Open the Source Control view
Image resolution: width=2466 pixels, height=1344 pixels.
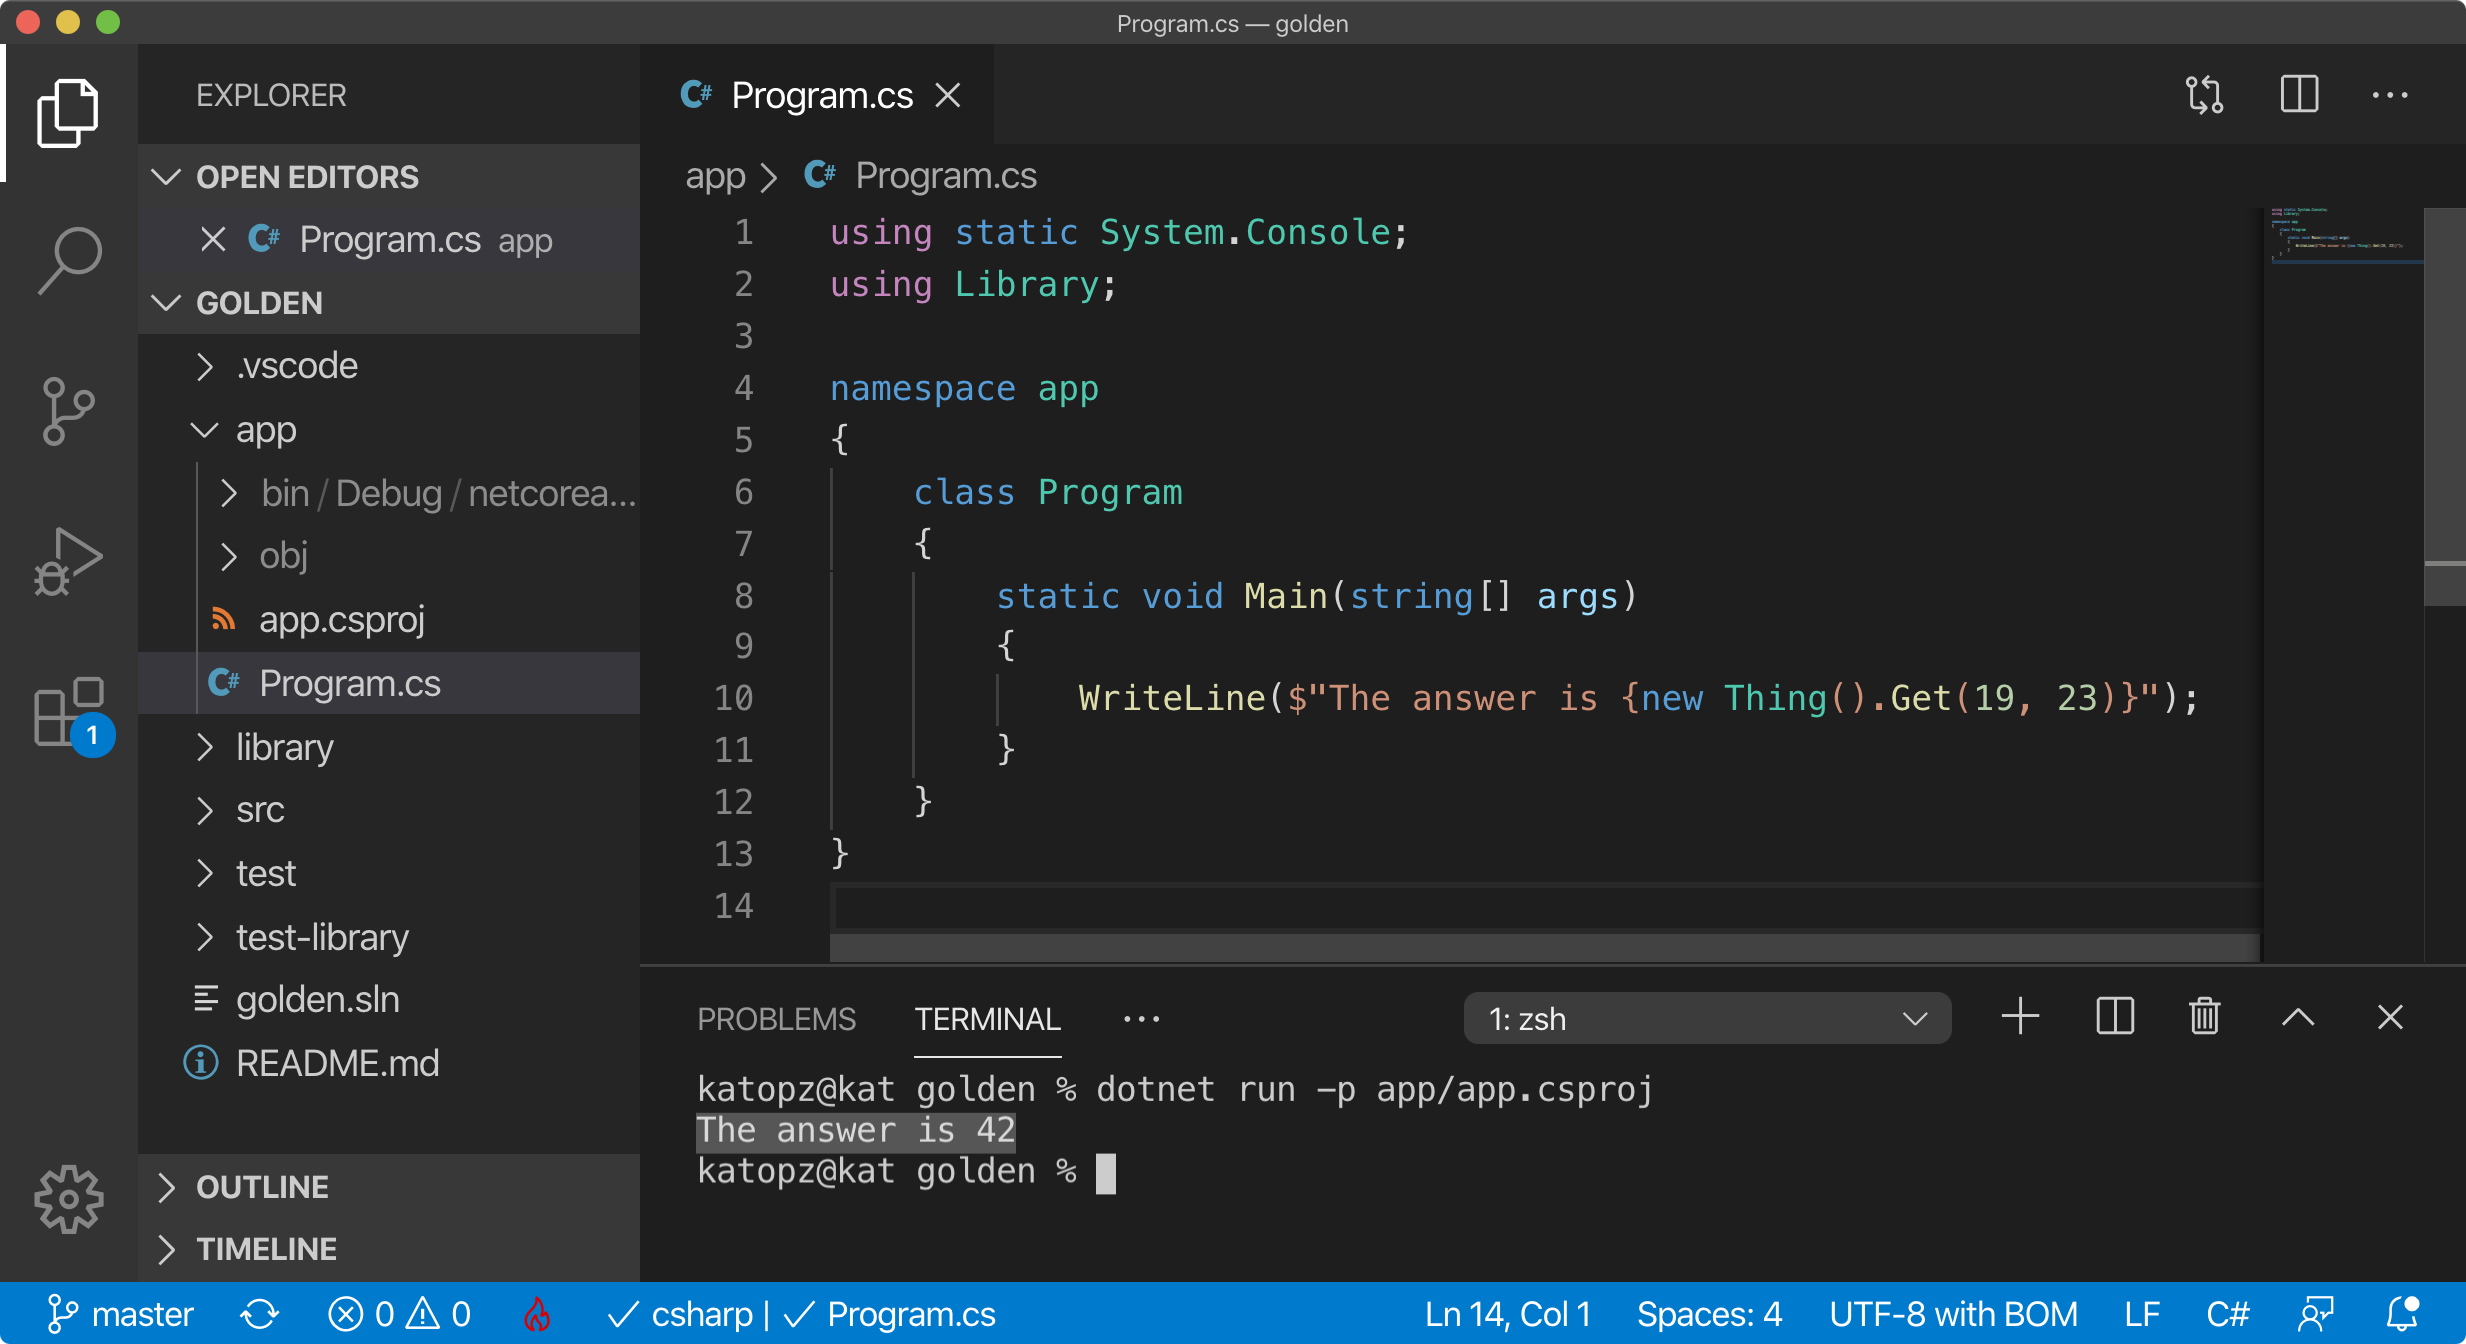pyautogui.click(x=68, y=410)
